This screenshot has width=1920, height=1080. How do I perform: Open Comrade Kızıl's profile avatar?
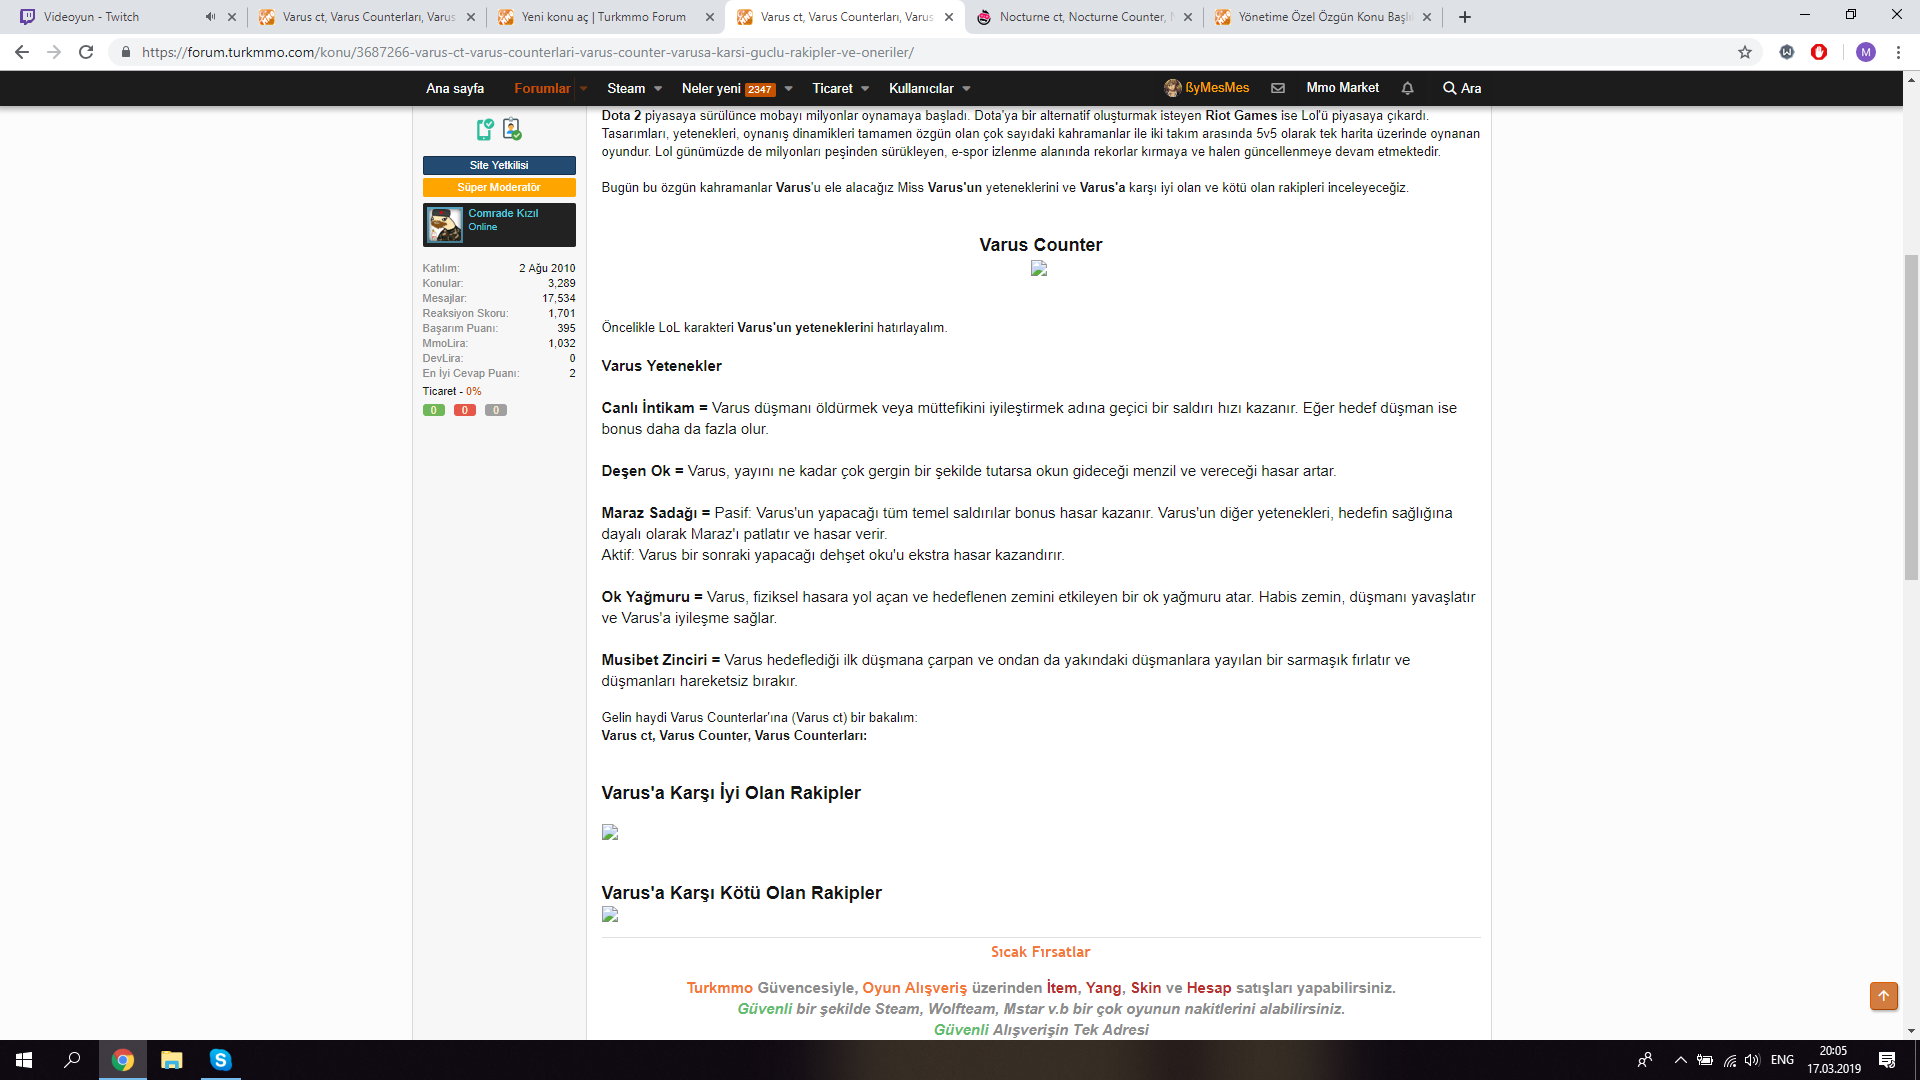point(445,225)
